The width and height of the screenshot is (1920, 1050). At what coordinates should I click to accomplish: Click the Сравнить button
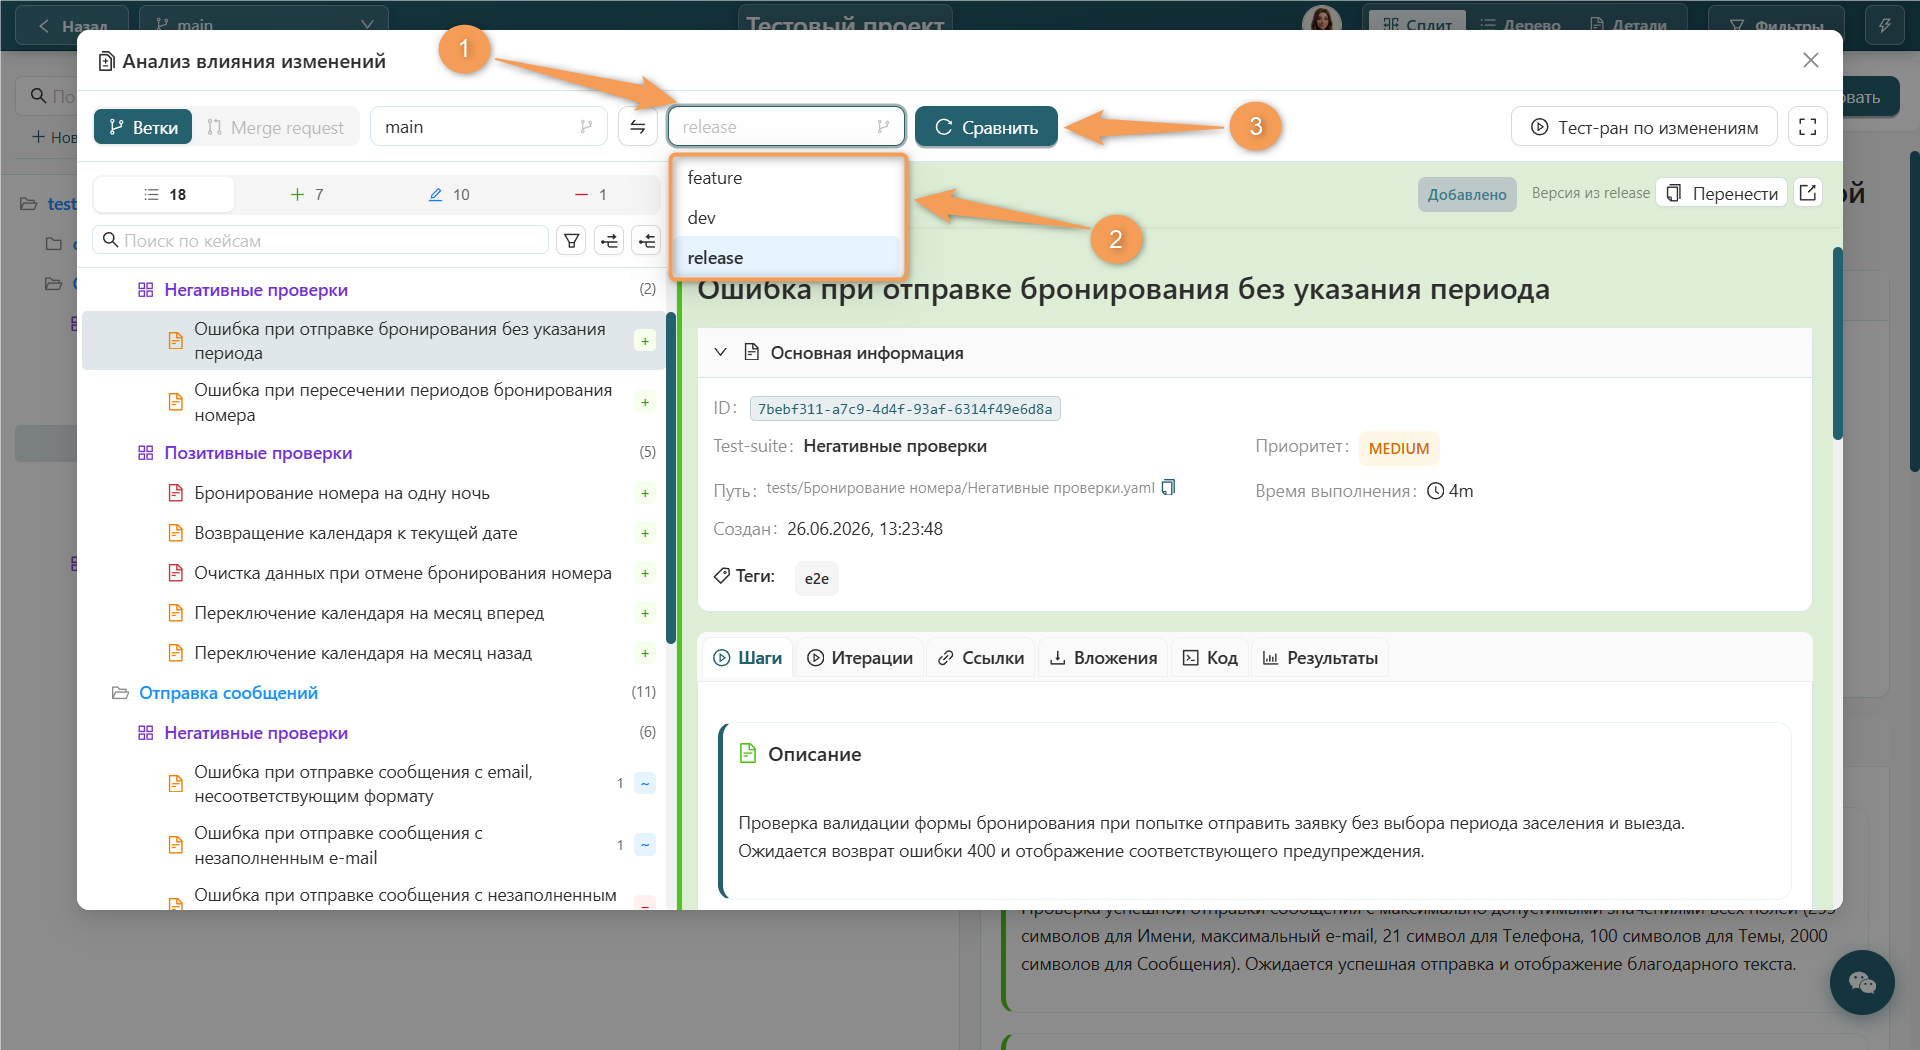[x=986, y=127]
